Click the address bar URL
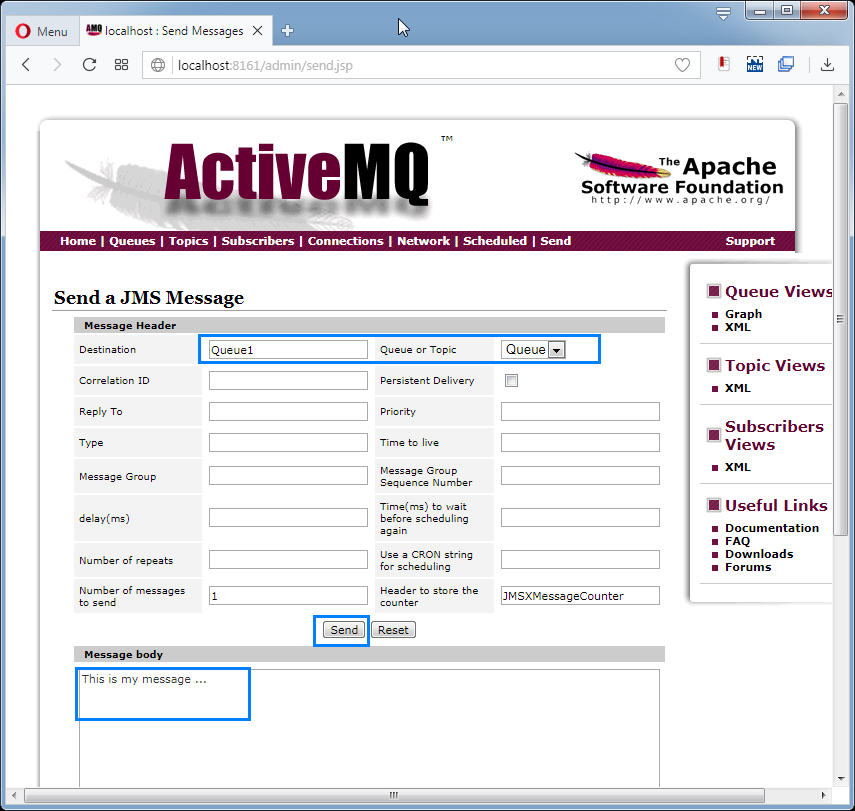The width and height of the screenshot is (855, 811). tap(265, 65)
